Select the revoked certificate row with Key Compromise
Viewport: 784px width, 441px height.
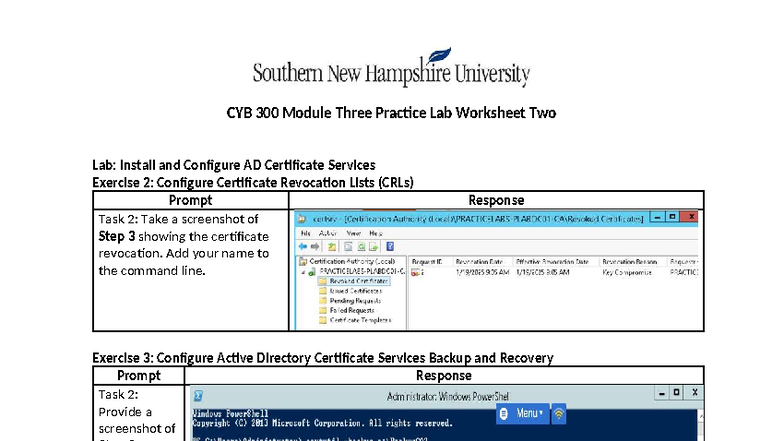point(554,272)
